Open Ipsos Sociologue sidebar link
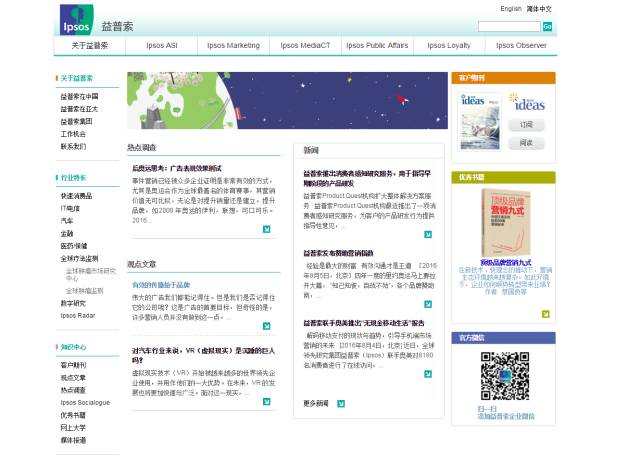Screen dimensions: 640x473 85,402
